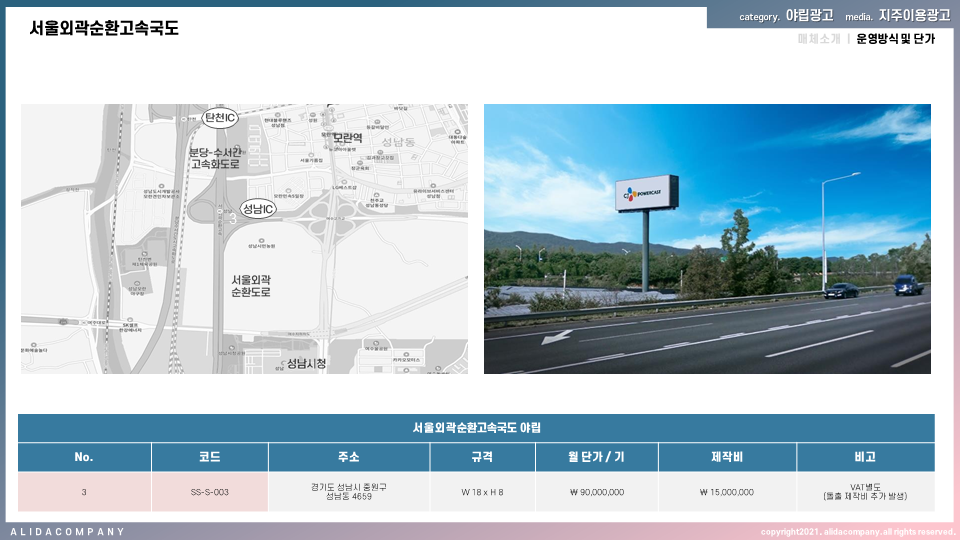Select the 모란역 station label on map
This screenshot has width=960, height=540.
[x=346, y=137]
